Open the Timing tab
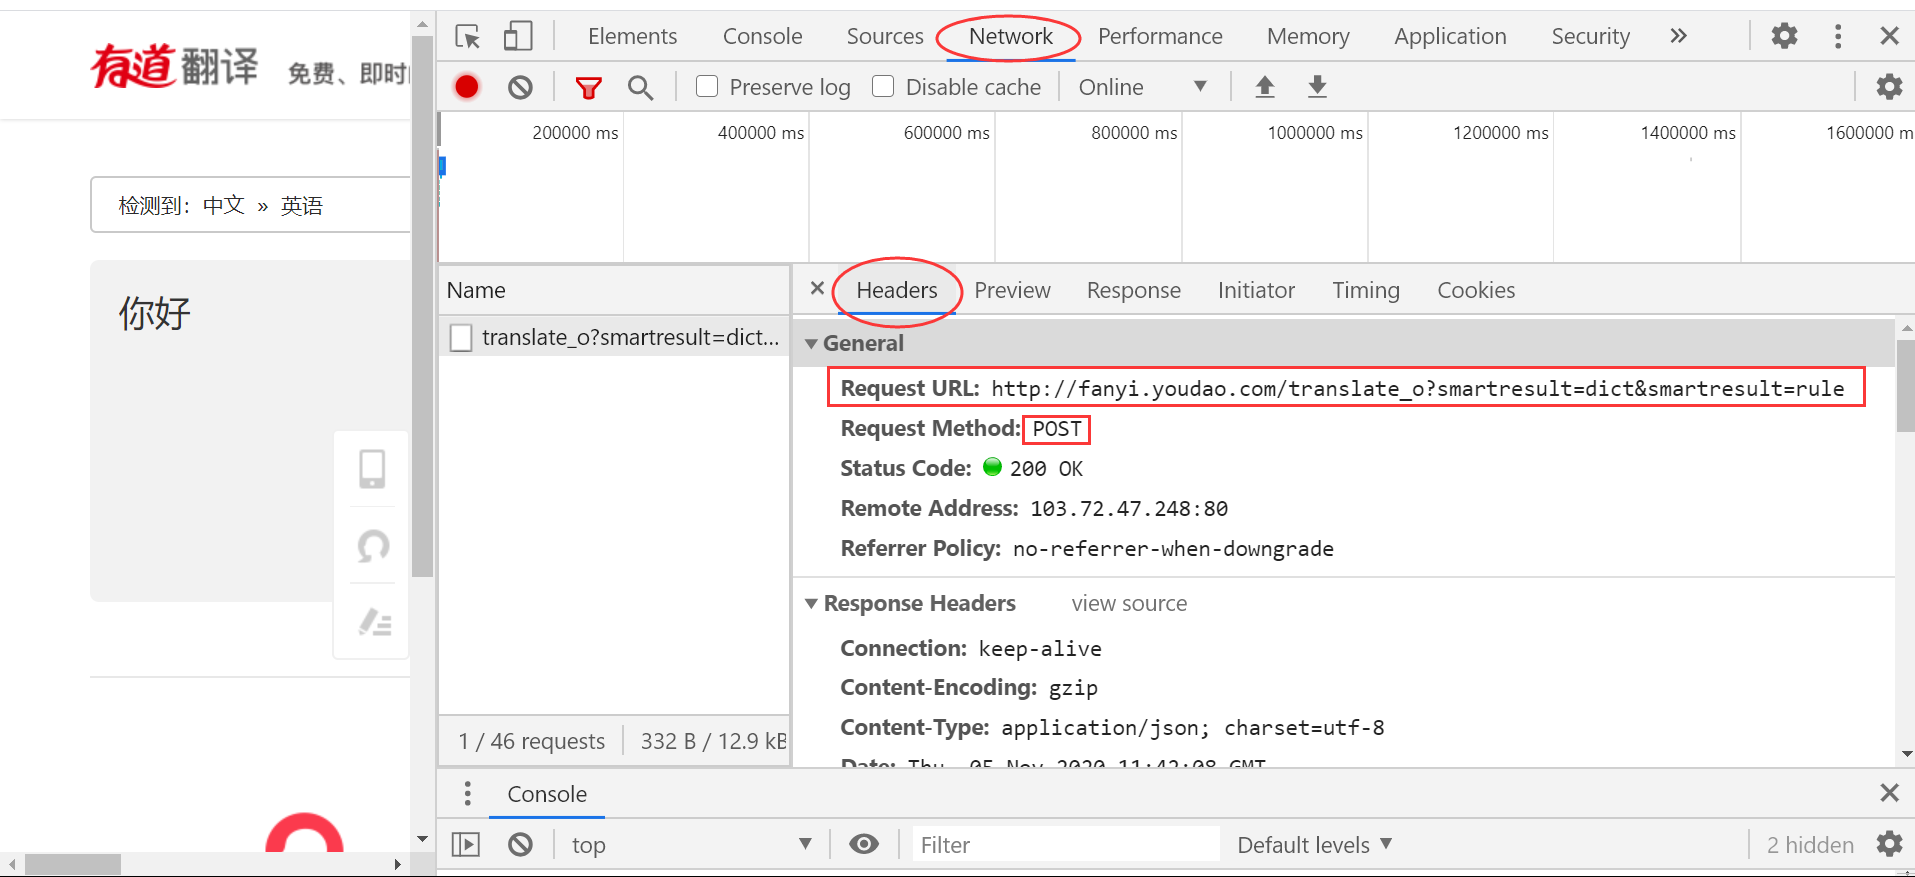Image resolution: width=1915 pixels, height=877 pixels. [x=1365, y=290]
